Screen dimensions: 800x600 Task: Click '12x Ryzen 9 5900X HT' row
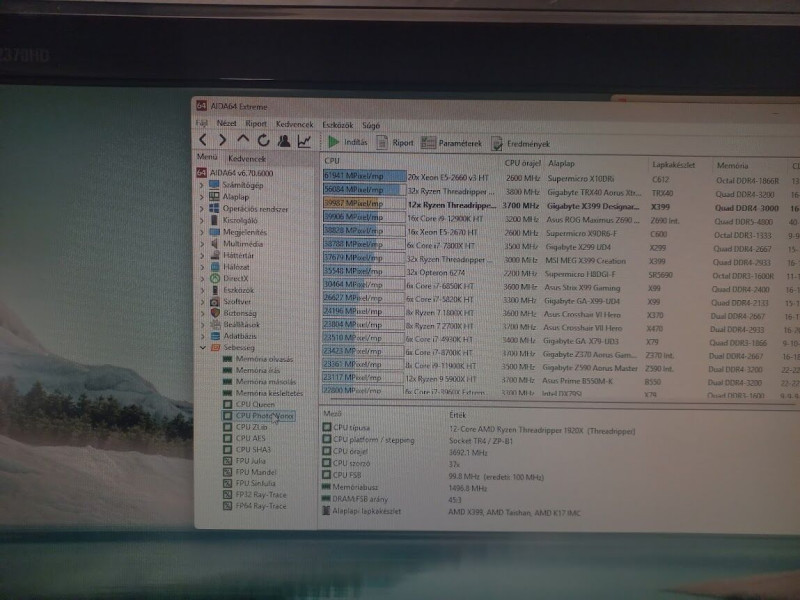(441, 379)
